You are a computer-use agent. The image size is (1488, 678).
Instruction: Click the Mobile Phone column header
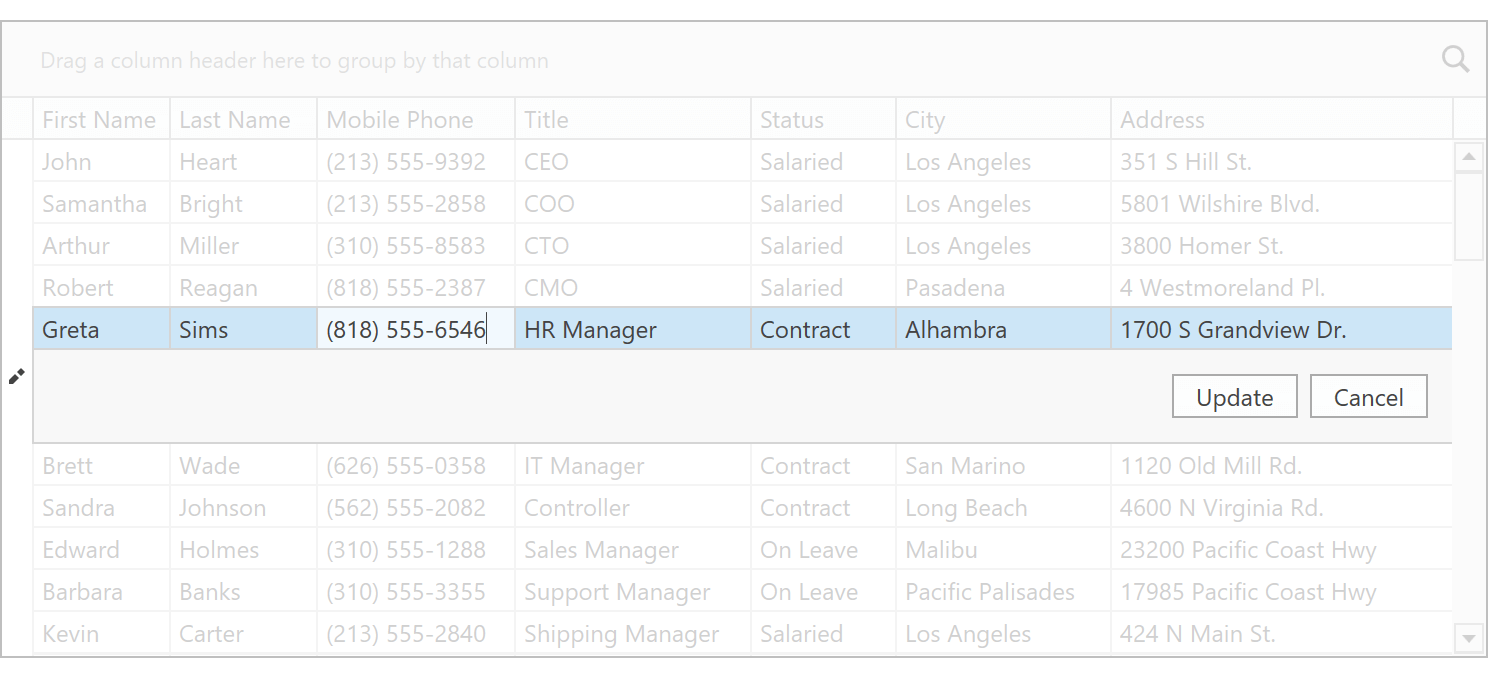click(x=400, y=120)
